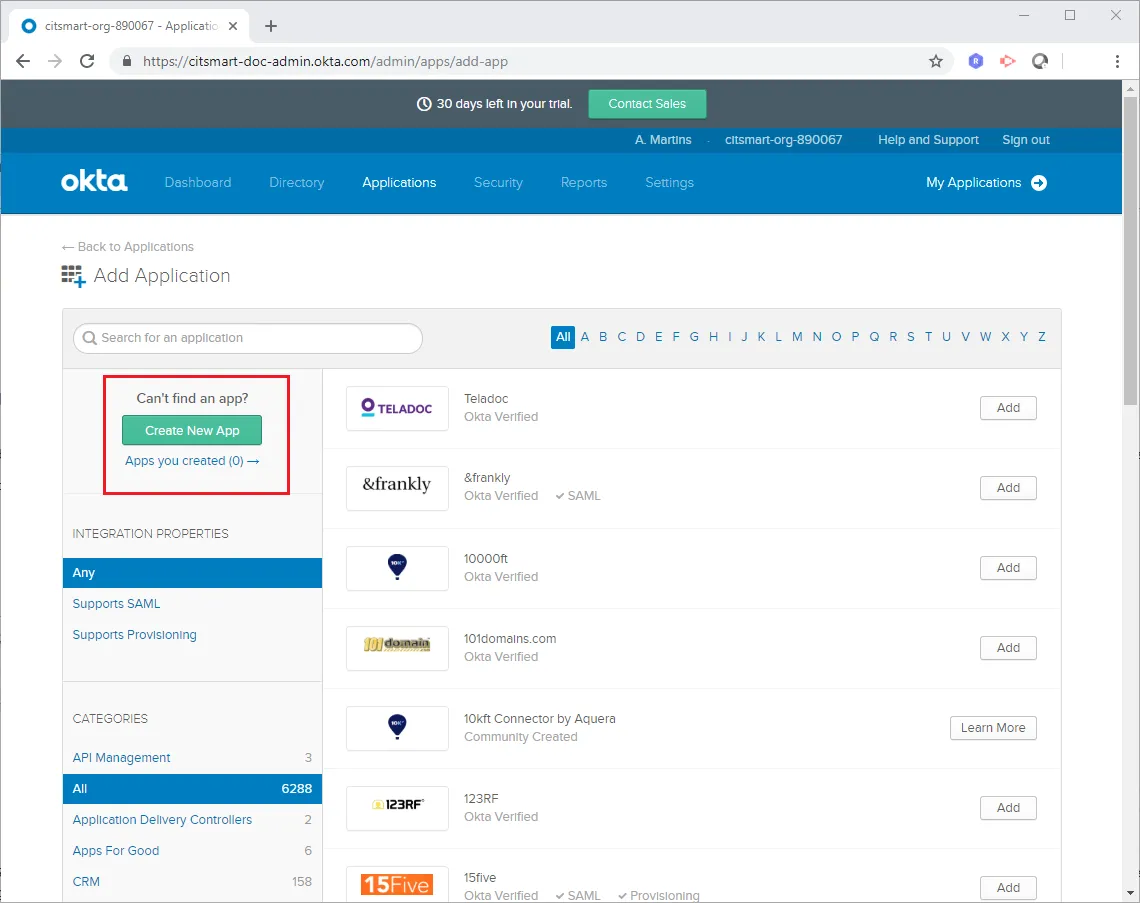Click Sign out link
Screen dimensions: 1140x903
pos(1026,140)
